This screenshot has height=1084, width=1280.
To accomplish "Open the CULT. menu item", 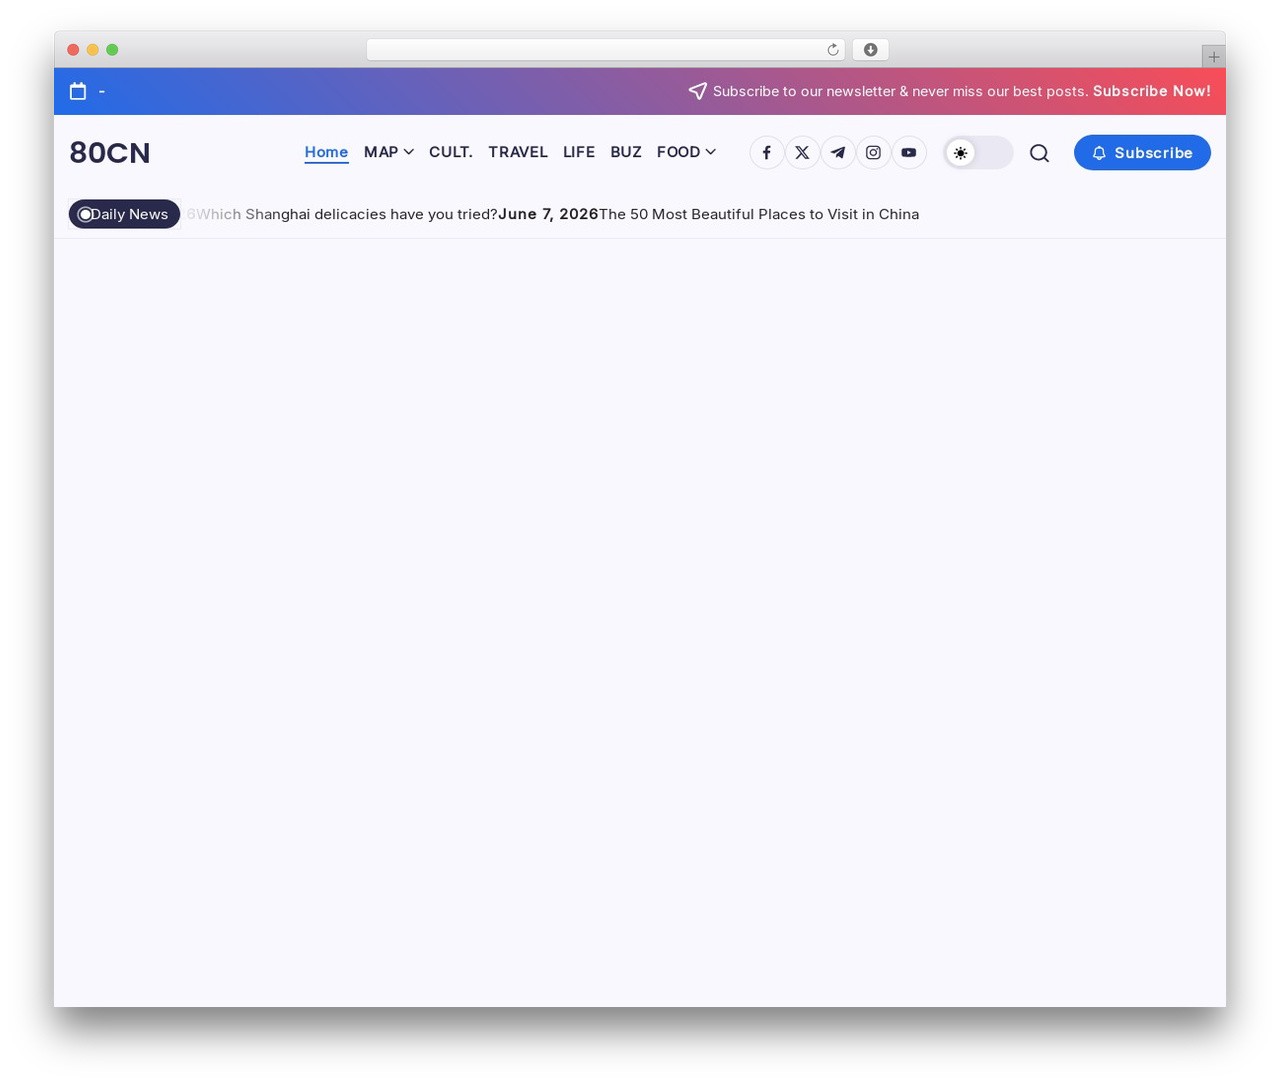I will pyautogui.click(x=451, y=152).
